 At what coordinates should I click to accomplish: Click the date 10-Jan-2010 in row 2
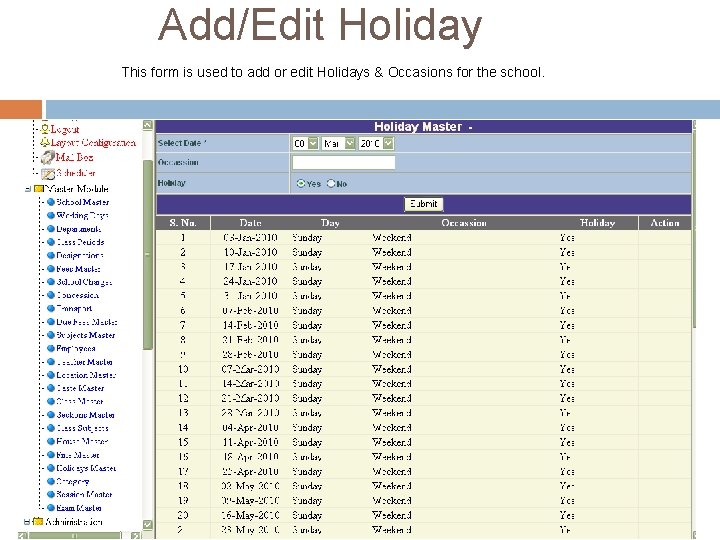tap(250, 252)
